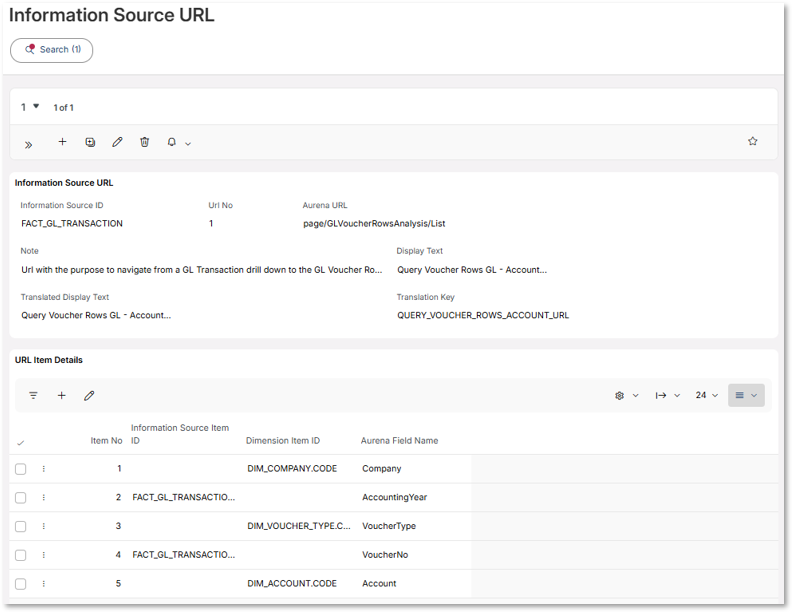Check the box for AccountingYear row
793x613 pixels.
pyautogui.click(x=20, y=498)
